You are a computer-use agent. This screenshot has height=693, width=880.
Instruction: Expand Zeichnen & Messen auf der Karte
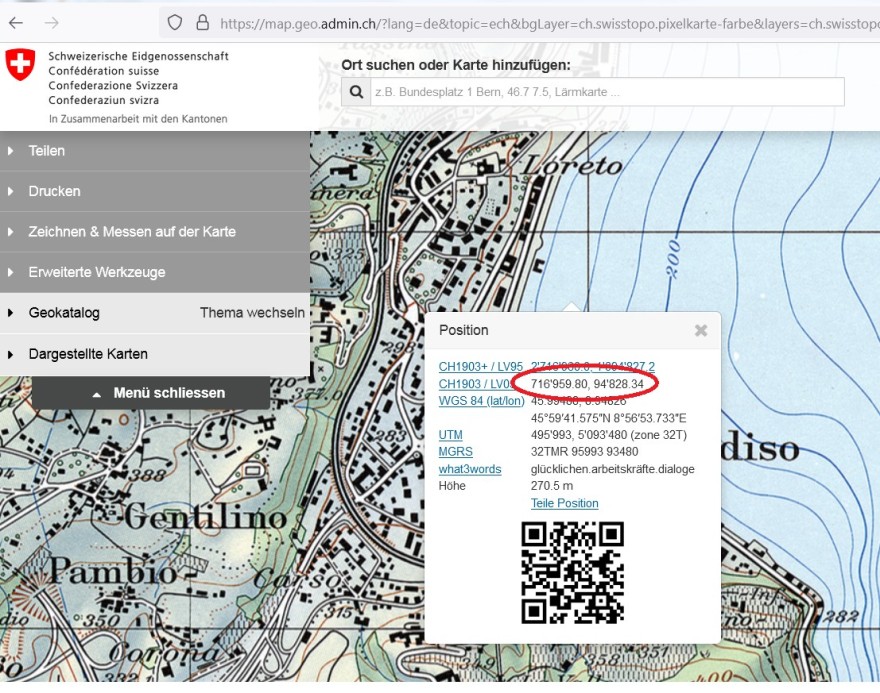155,232
